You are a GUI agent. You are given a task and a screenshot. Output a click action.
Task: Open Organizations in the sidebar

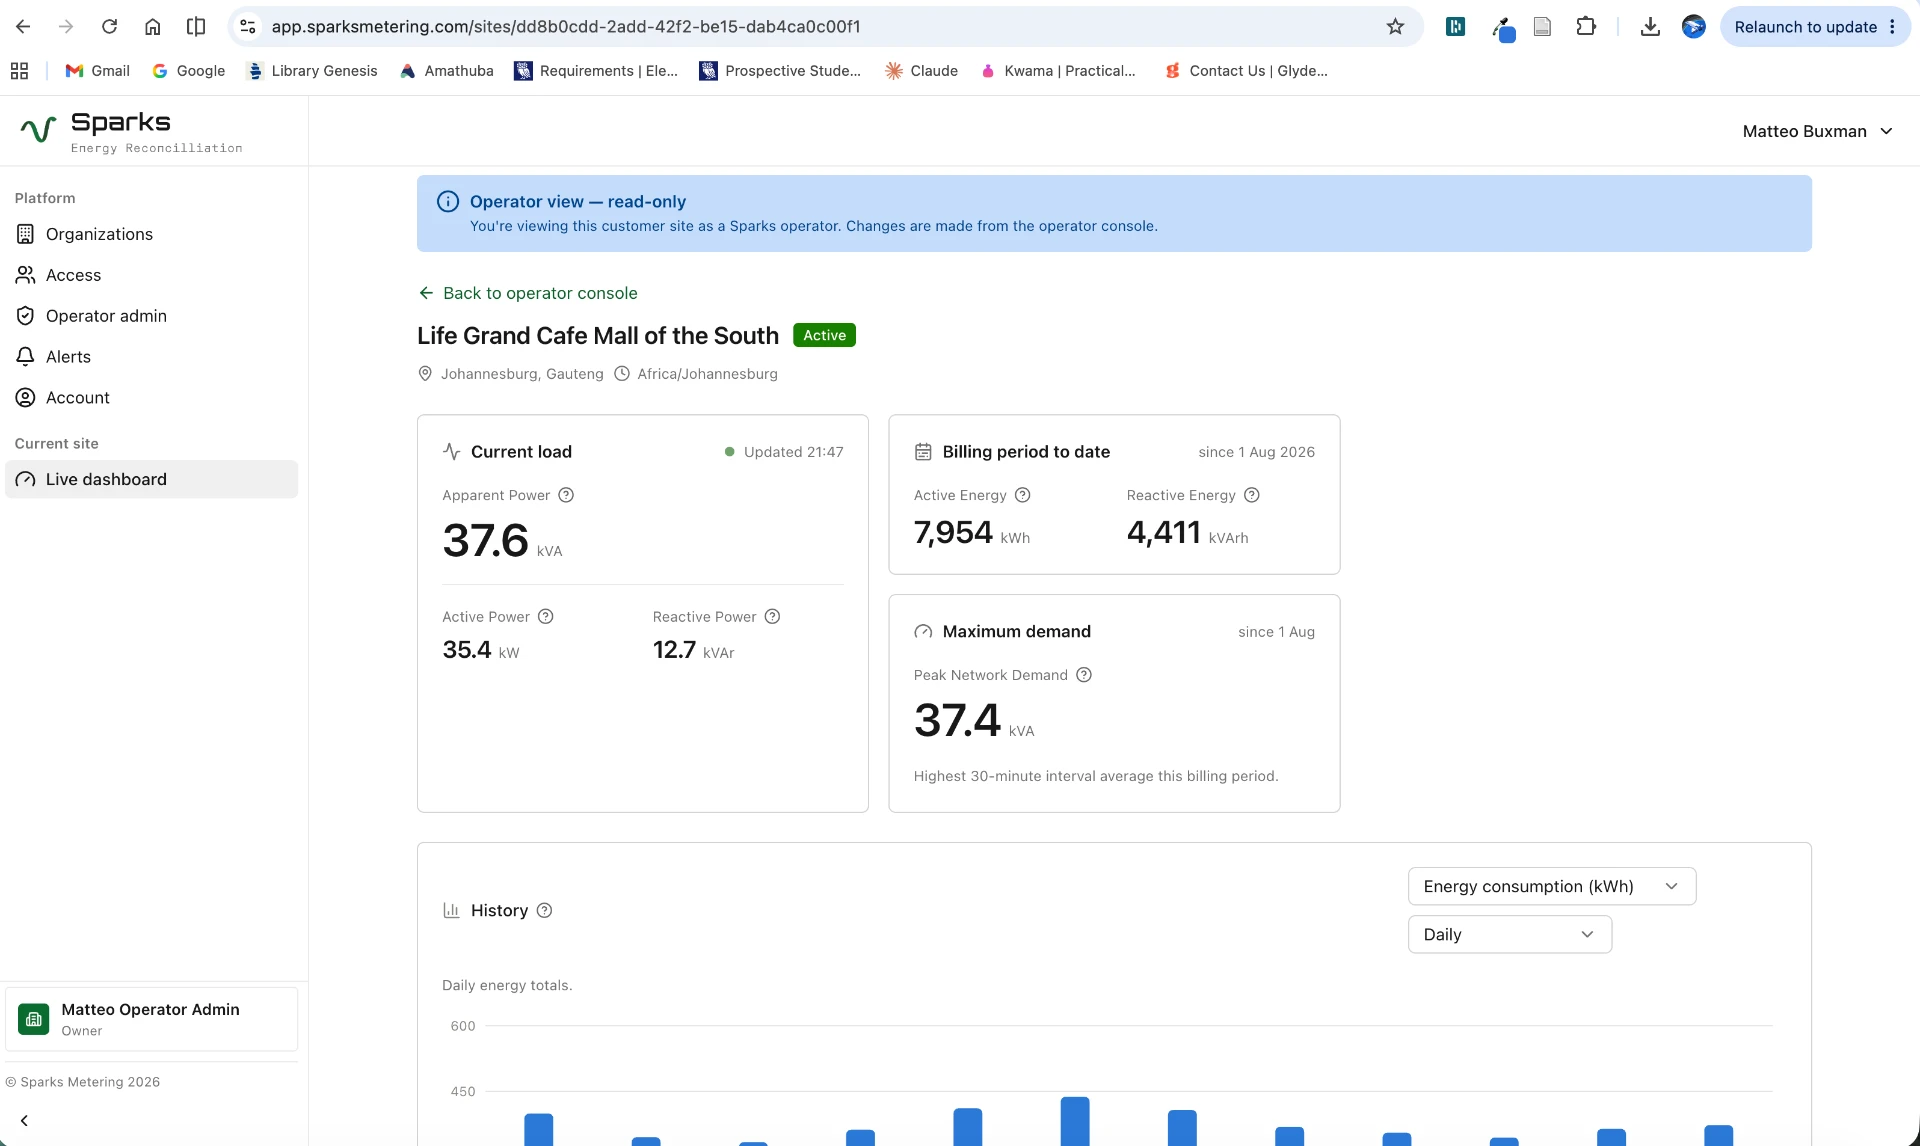pos(152,234)
